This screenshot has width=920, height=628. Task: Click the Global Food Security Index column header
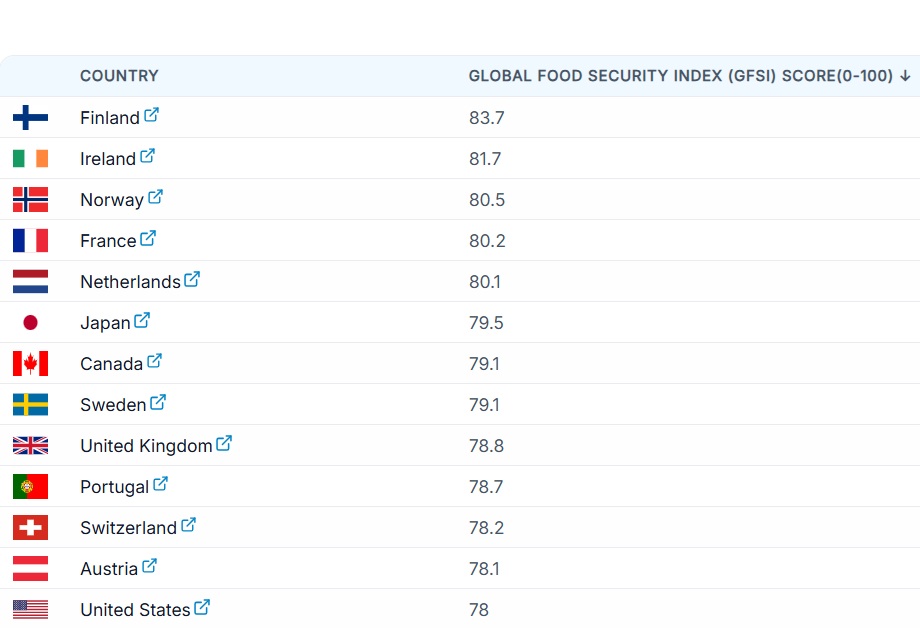(x=680, y=76)
